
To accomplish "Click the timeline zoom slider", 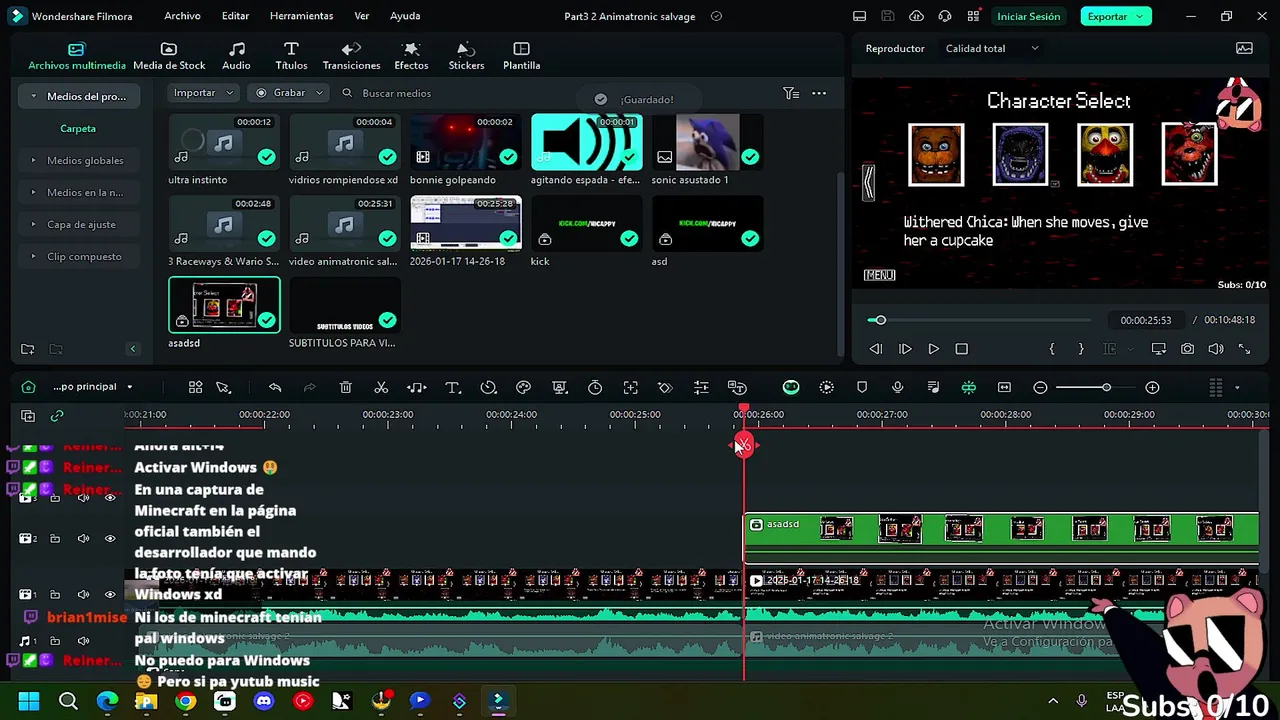I will 1096,387.
